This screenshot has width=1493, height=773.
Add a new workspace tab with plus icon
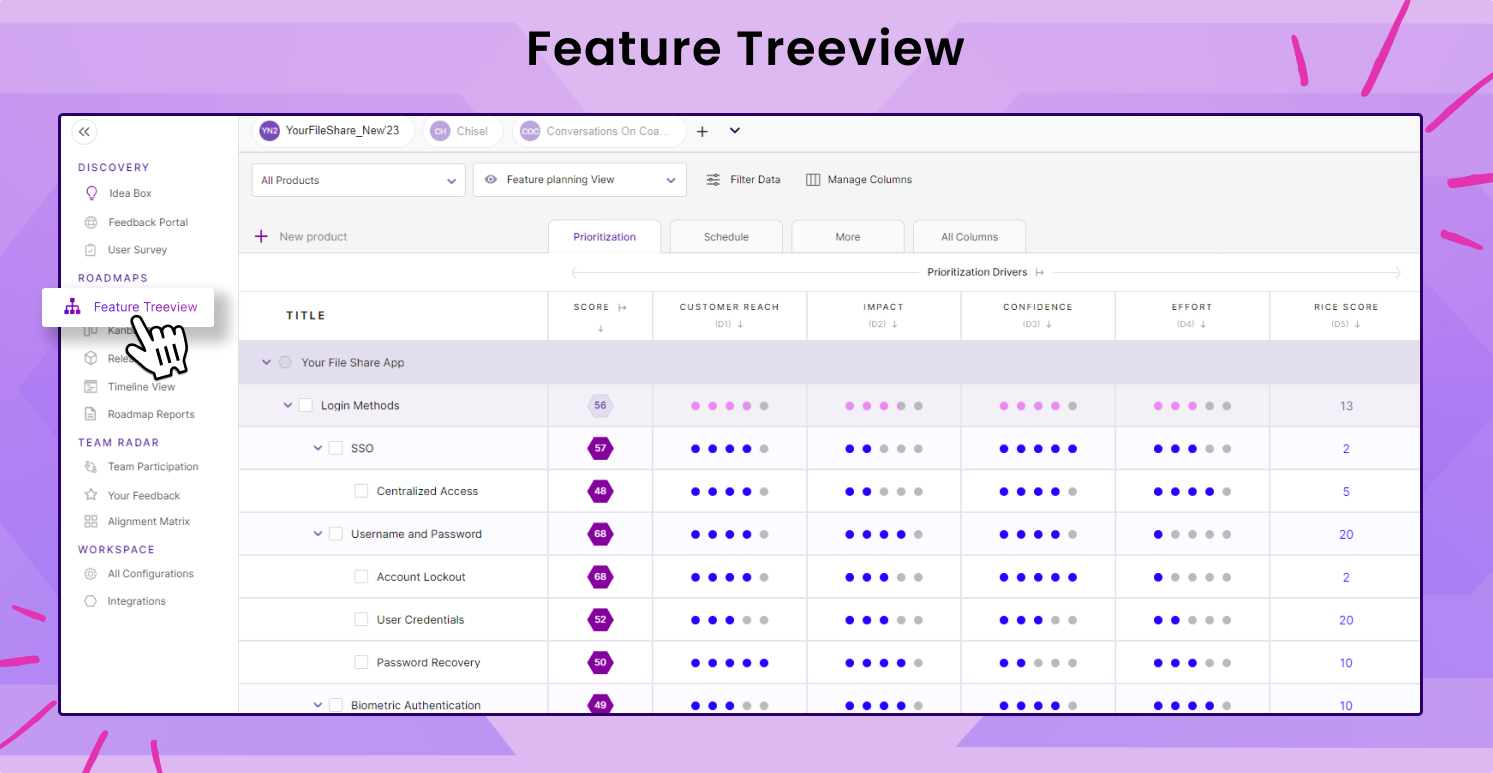[702, 131]
